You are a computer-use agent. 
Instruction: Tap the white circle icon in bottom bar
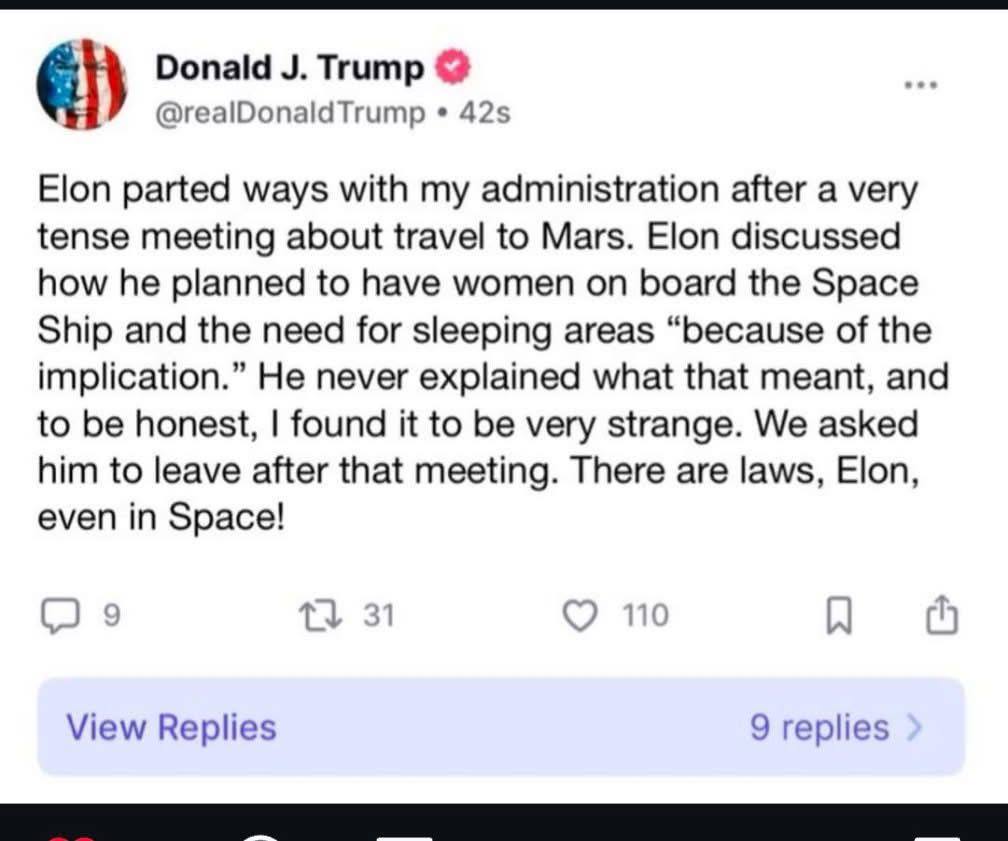point(260,837)
